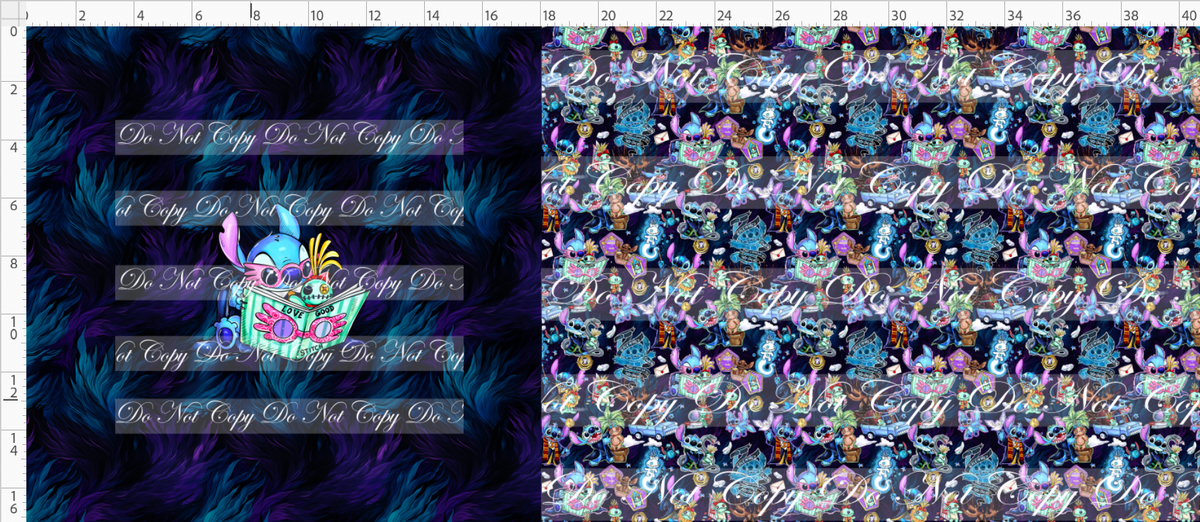Click the 24 mark on horizontal ruler
The image size is (1200, 522).
(x=724, y=17)
